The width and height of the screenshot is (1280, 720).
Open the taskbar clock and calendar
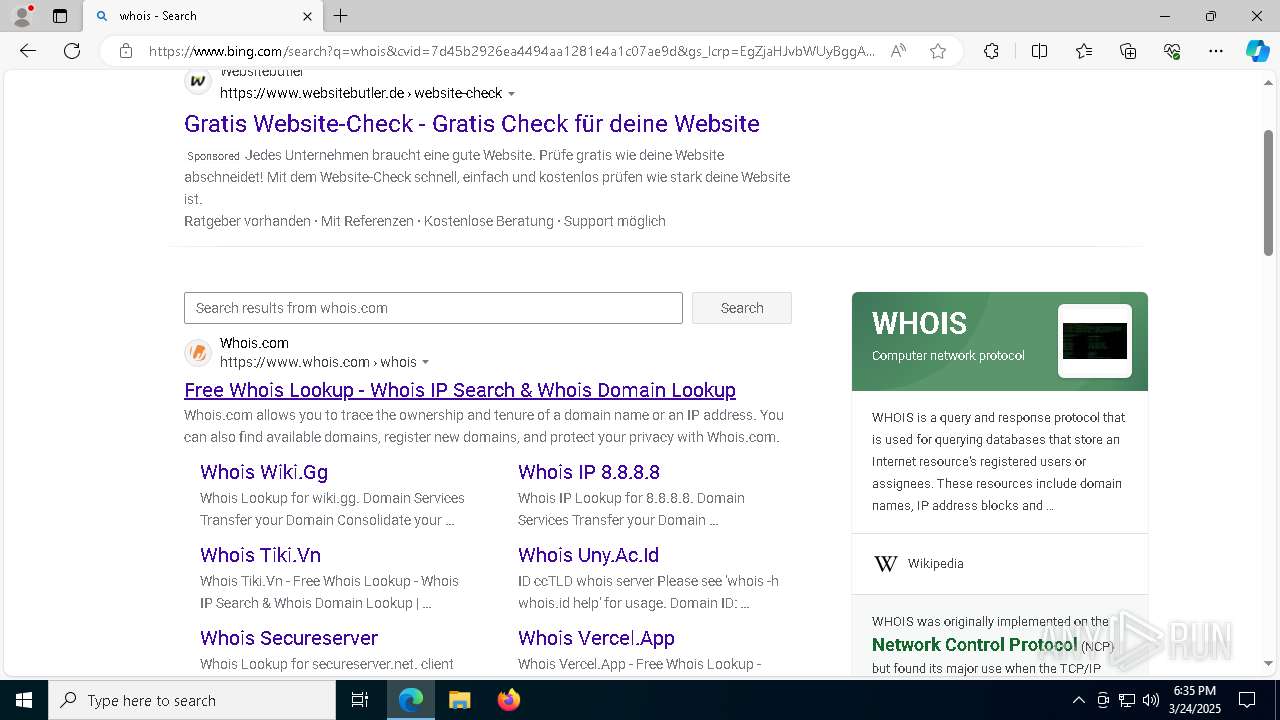(x=1194, y=700)
